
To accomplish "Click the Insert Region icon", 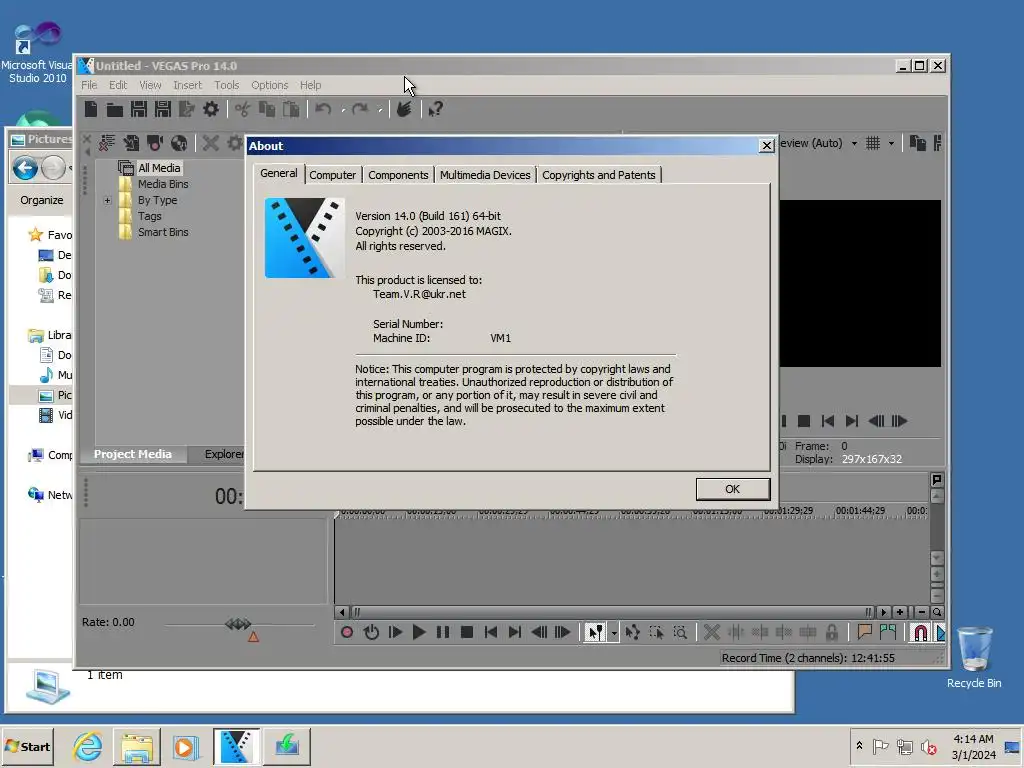I will tap(888, 632).
